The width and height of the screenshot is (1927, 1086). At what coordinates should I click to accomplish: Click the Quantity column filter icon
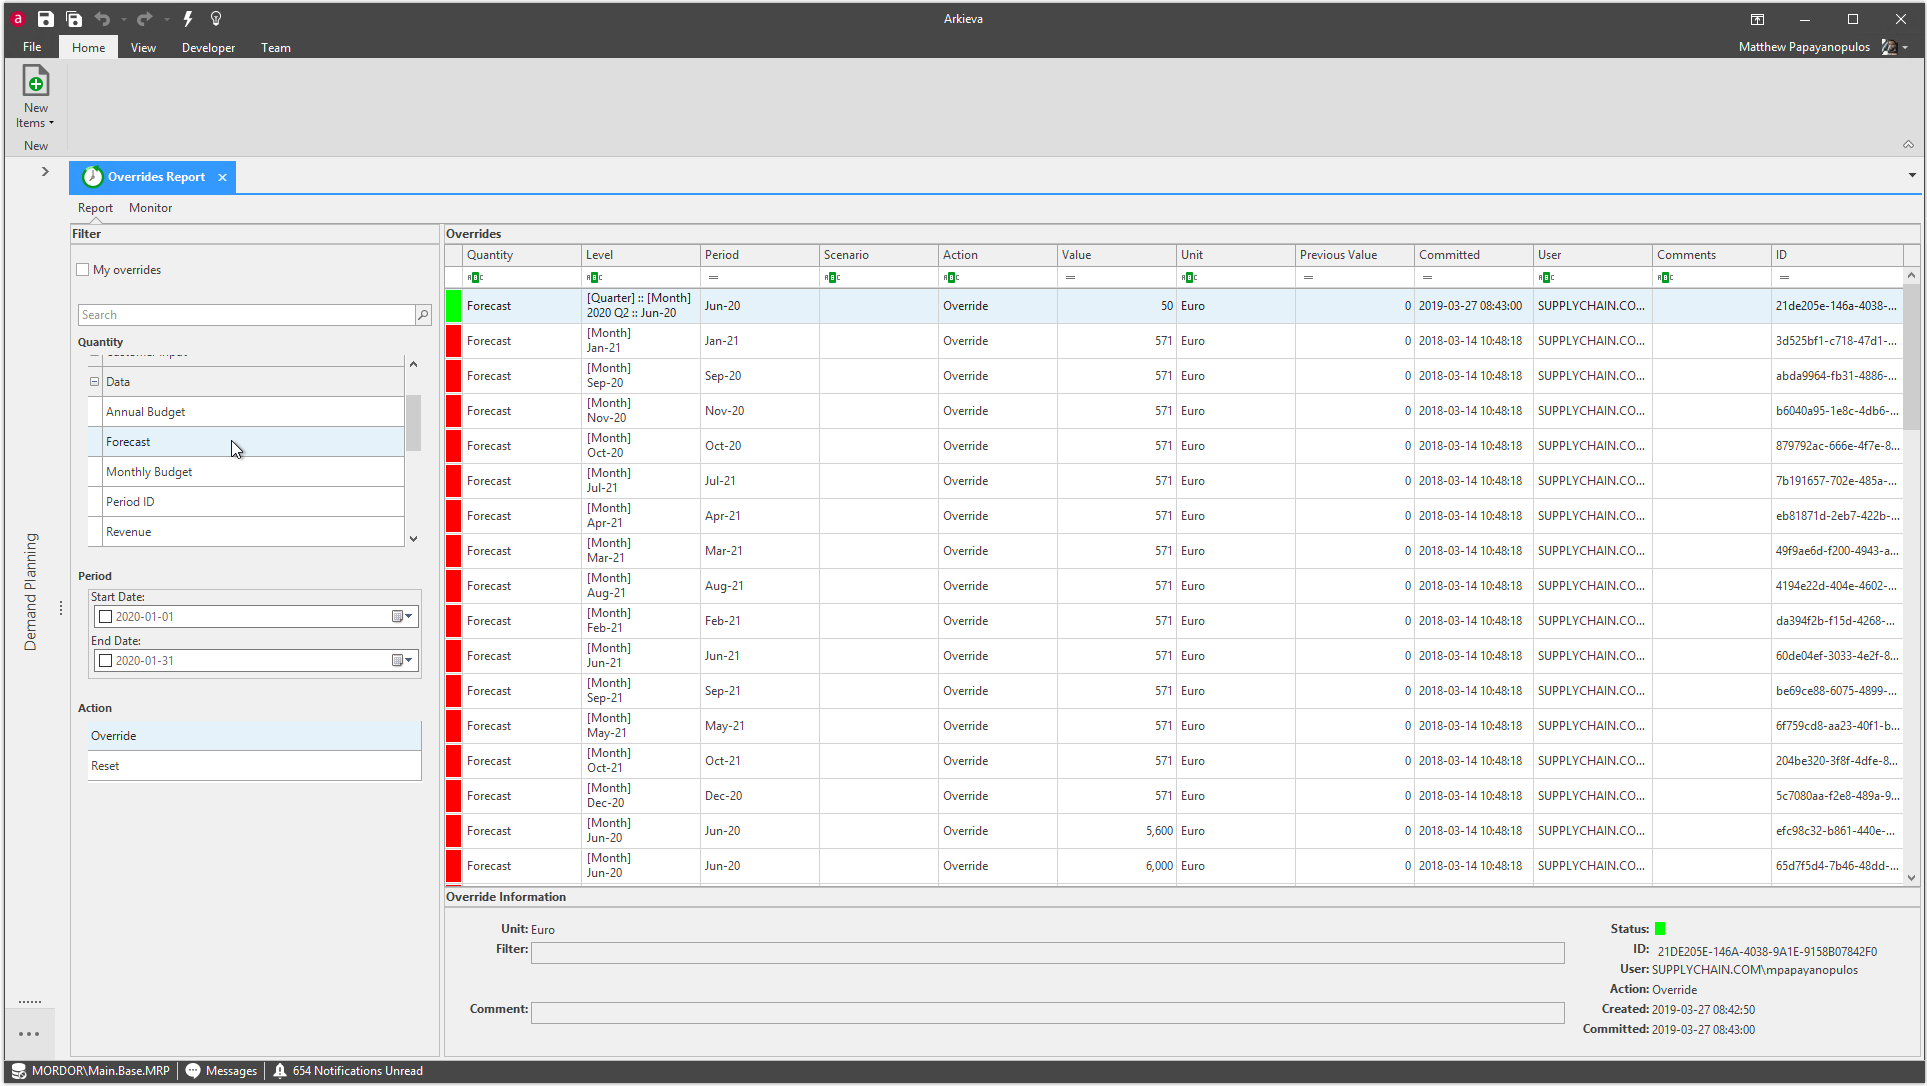click(475, 277)
